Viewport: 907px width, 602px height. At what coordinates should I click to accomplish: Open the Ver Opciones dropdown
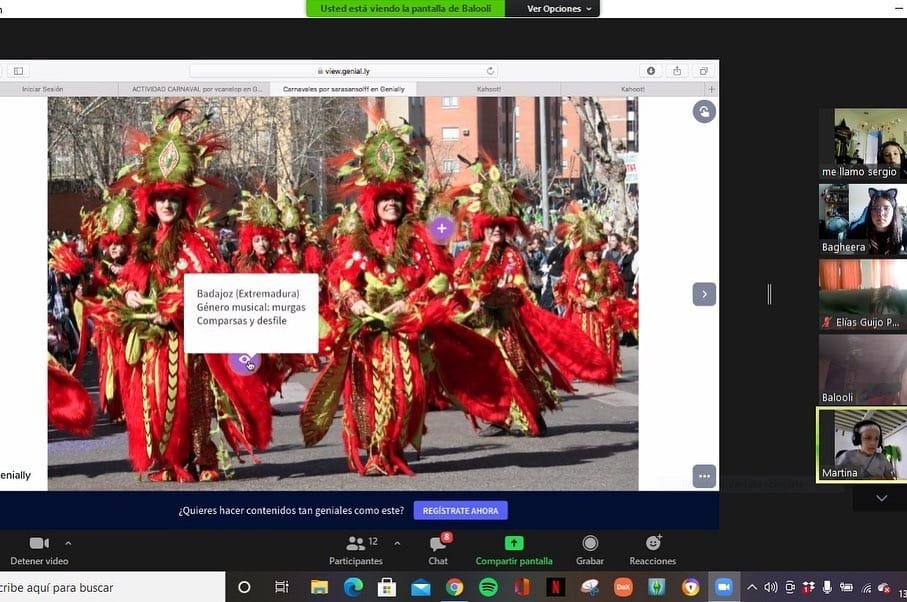[x=560, y=8]
